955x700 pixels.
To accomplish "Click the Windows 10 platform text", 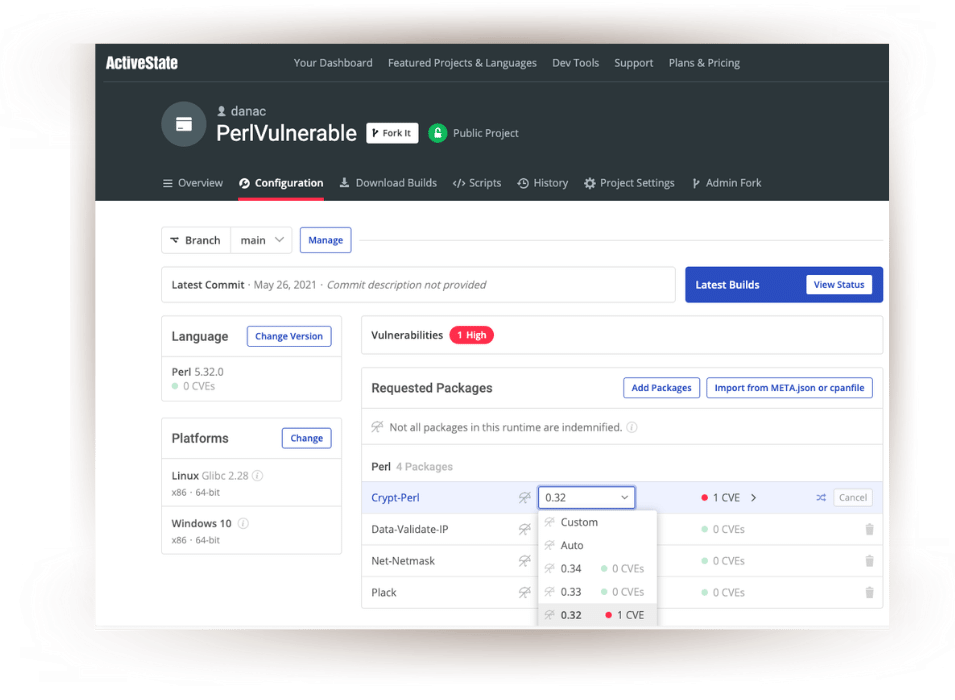I will [x=202, y=523].
